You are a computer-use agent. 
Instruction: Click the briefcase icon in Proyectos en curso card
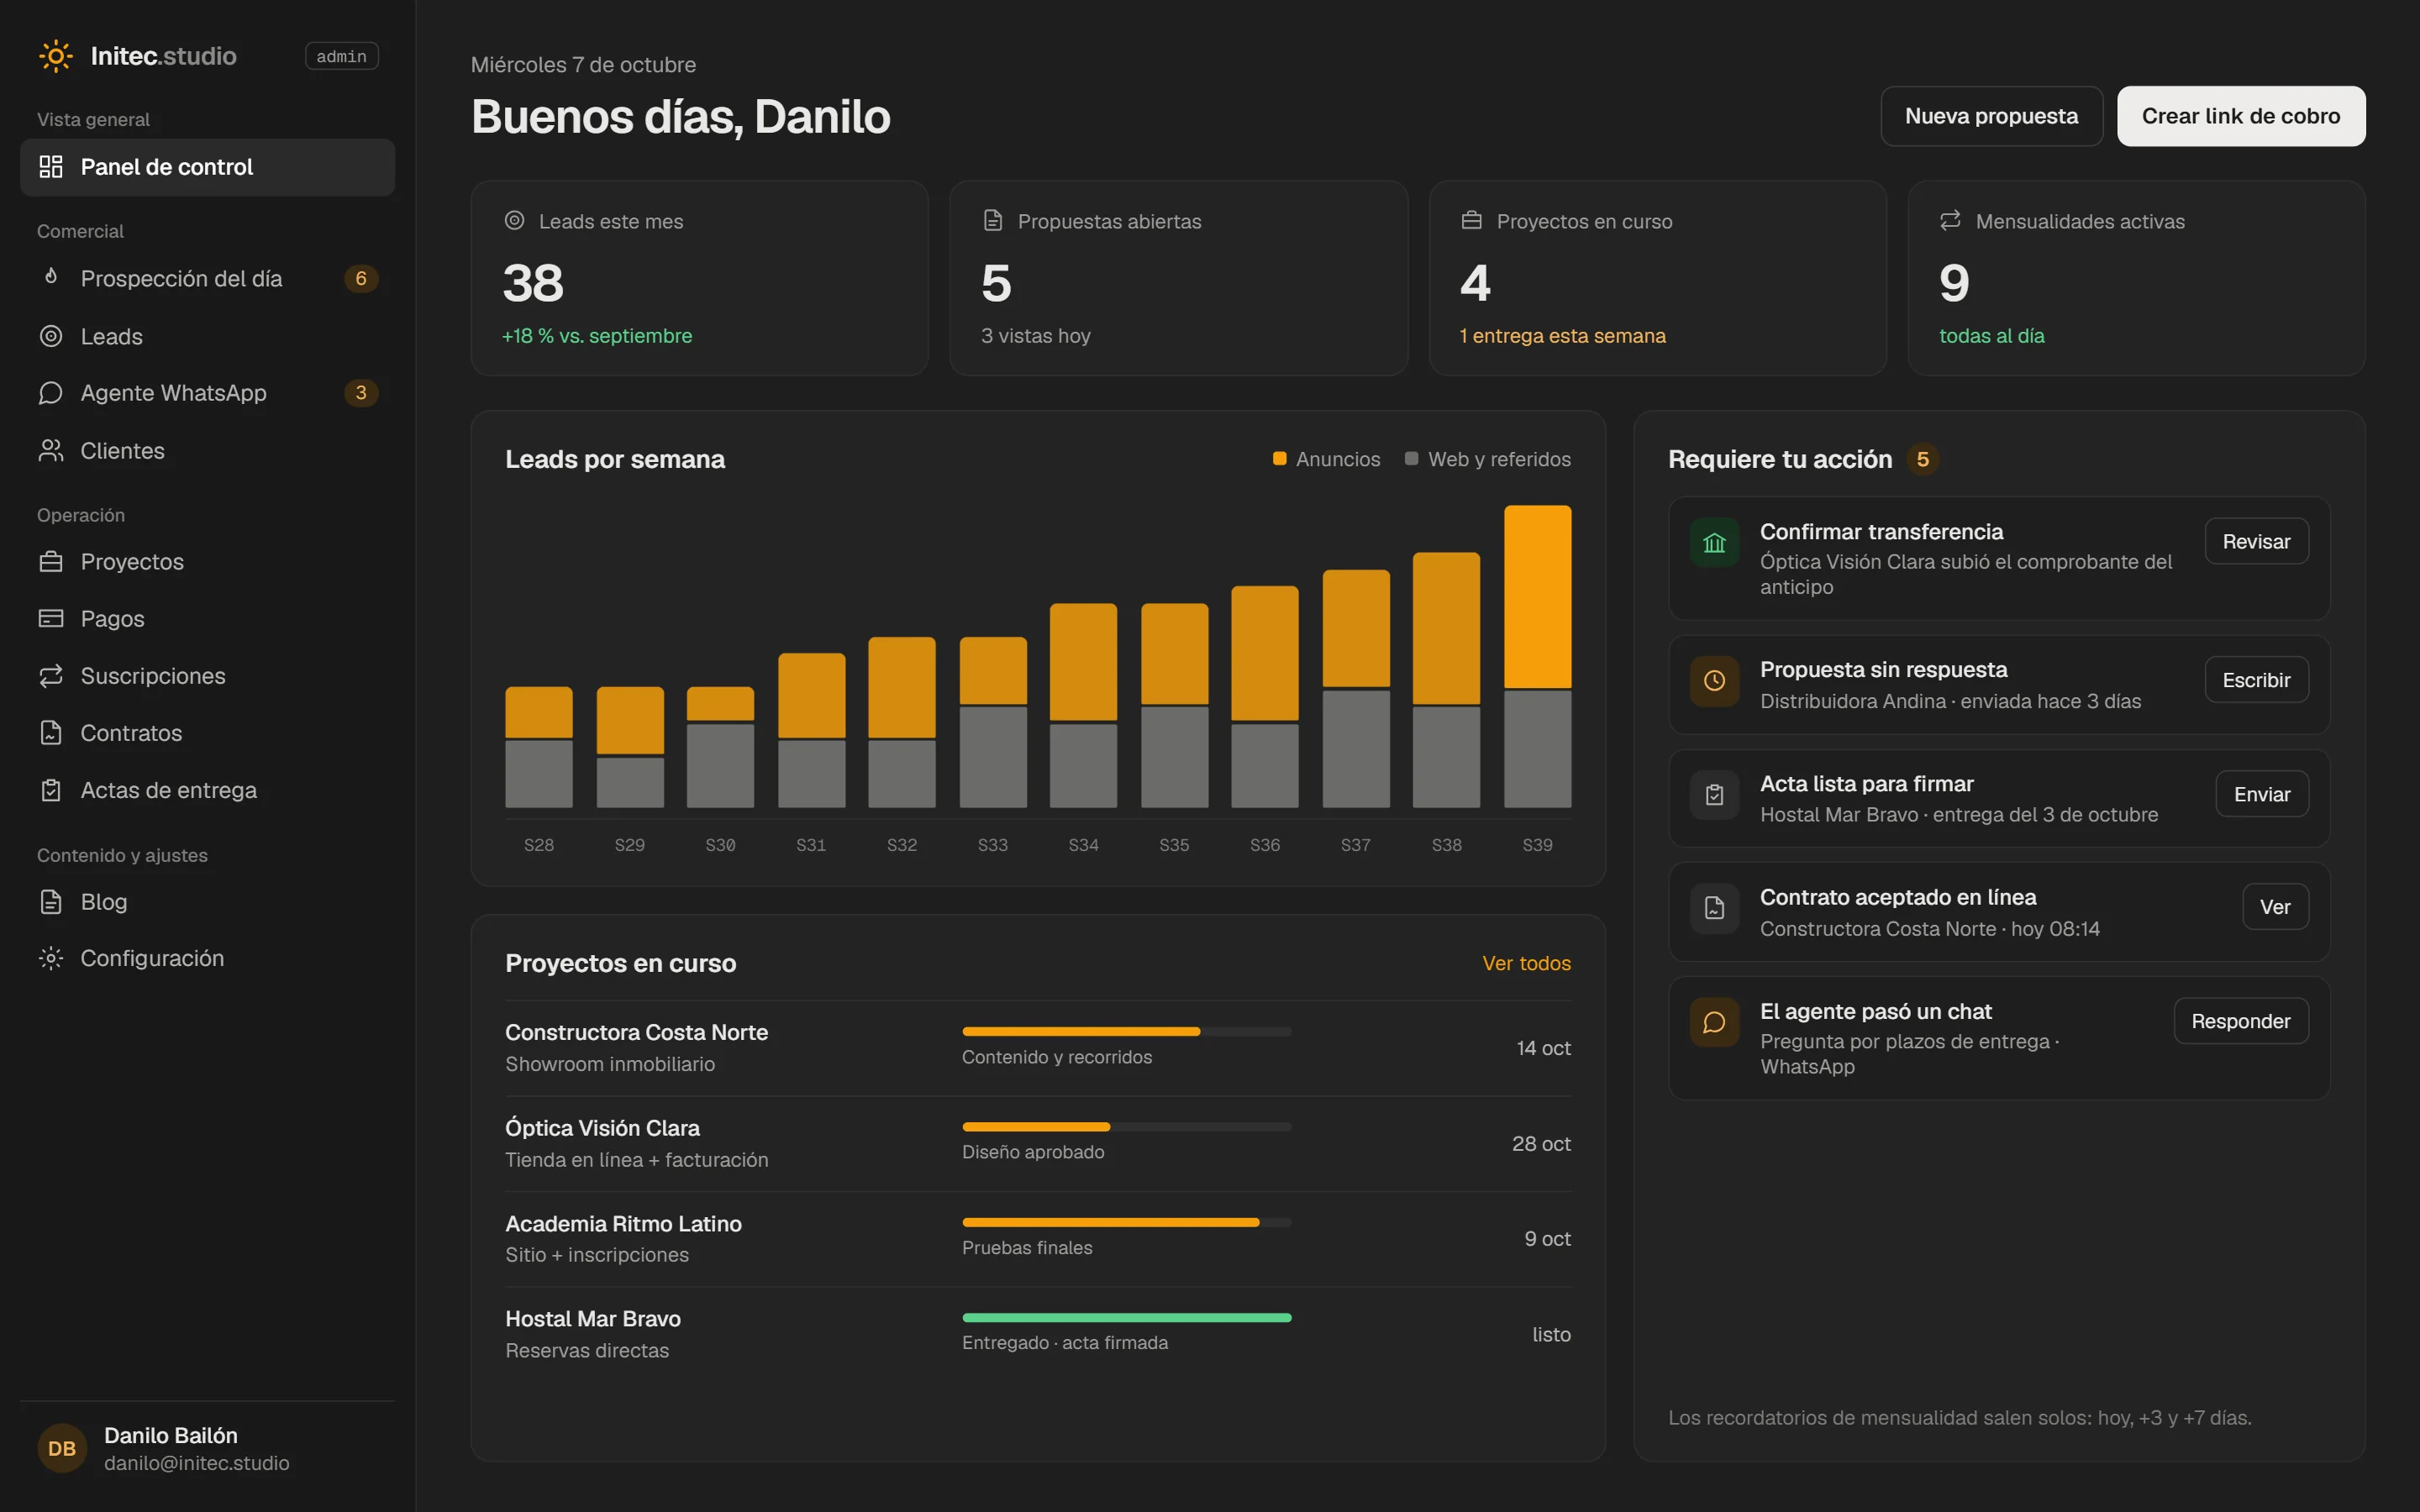pyautogui.click(x=1472, y=220)
